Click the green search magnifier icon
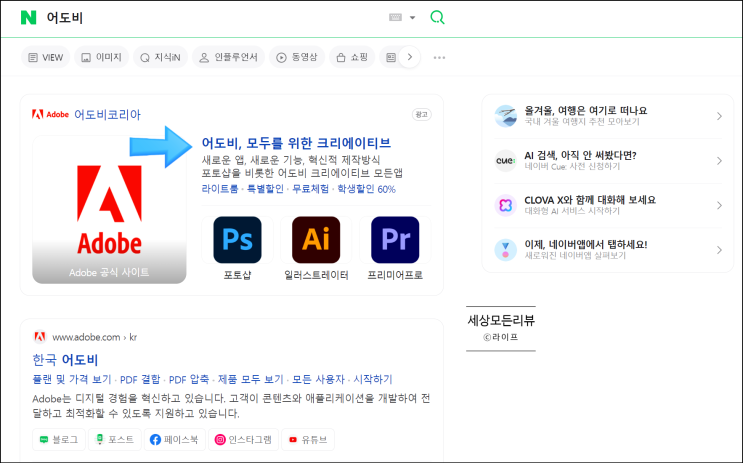The width and height of the screenshot is (743, 463). tap(437, 17)
